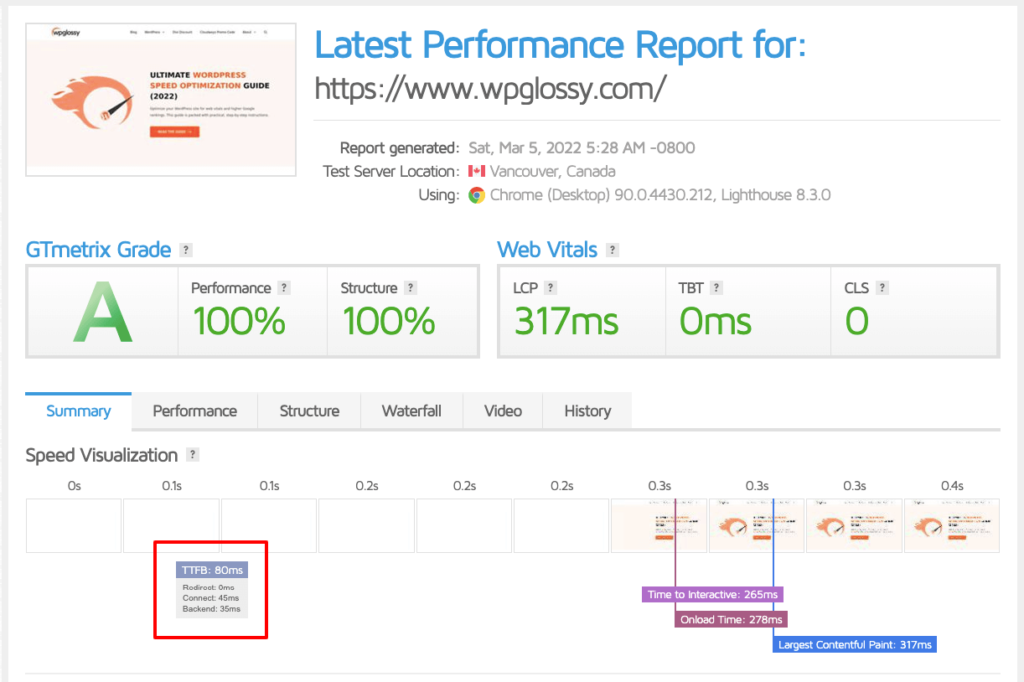Click the report date Sat, Mar 5, 2022
Image resolution: width=1024 pixels, height=682 pixels.
[x=526, y=148]
